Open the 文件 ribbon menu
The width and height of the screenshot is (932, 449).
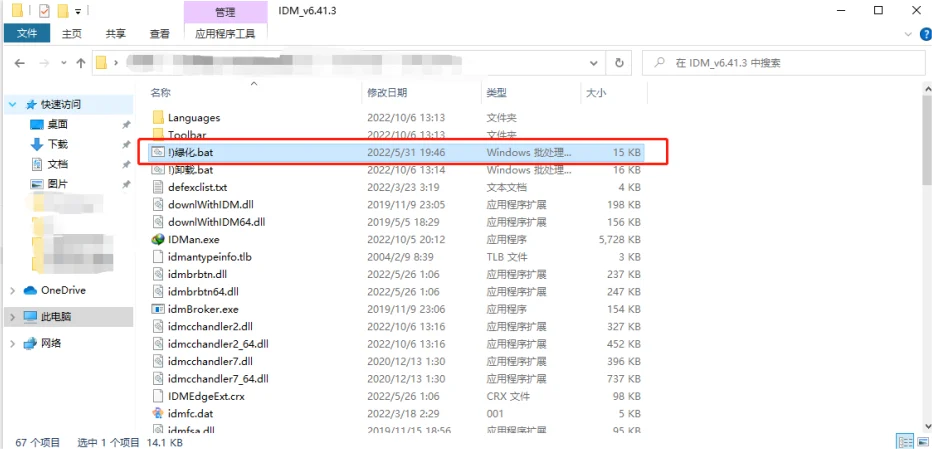tap(27, 34)
